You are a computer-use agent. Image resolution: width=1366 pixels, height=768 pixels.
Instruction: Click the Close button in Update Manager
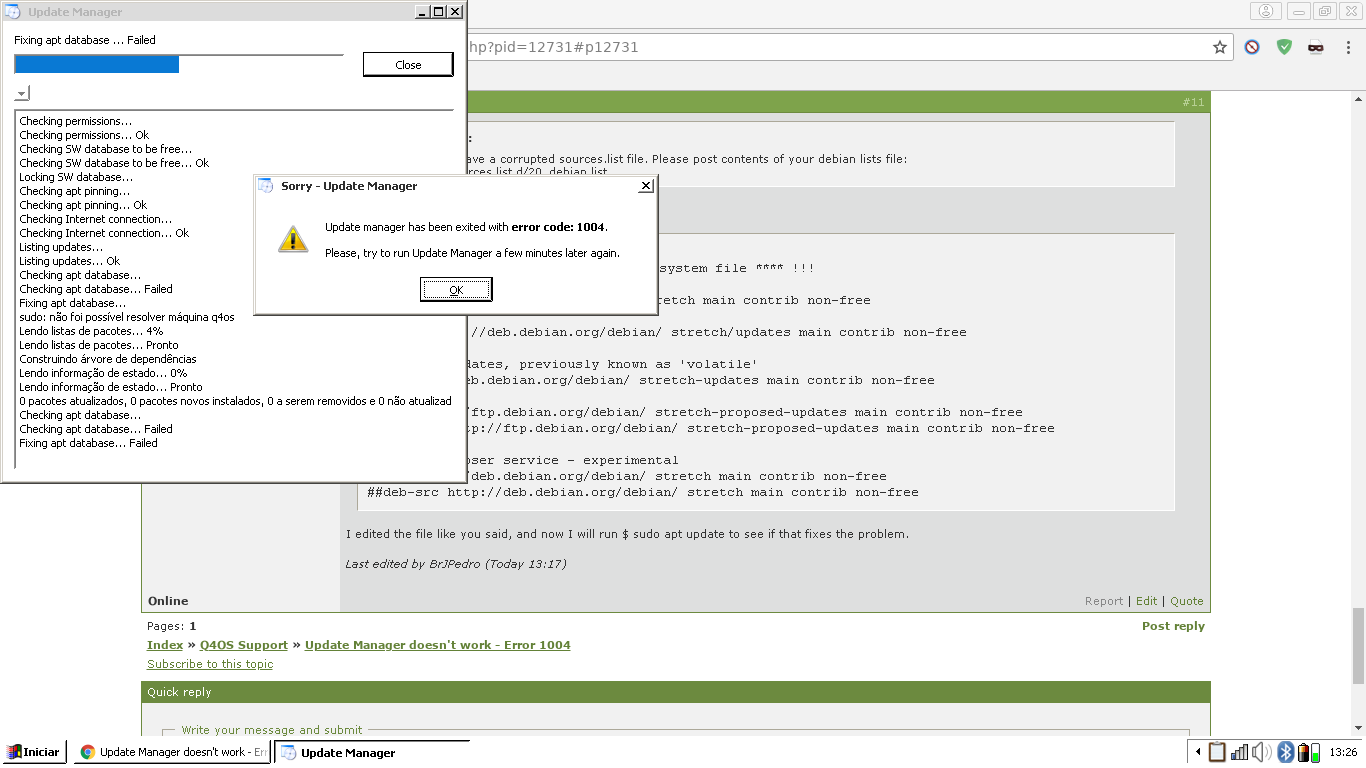click(x=408, y=64)
